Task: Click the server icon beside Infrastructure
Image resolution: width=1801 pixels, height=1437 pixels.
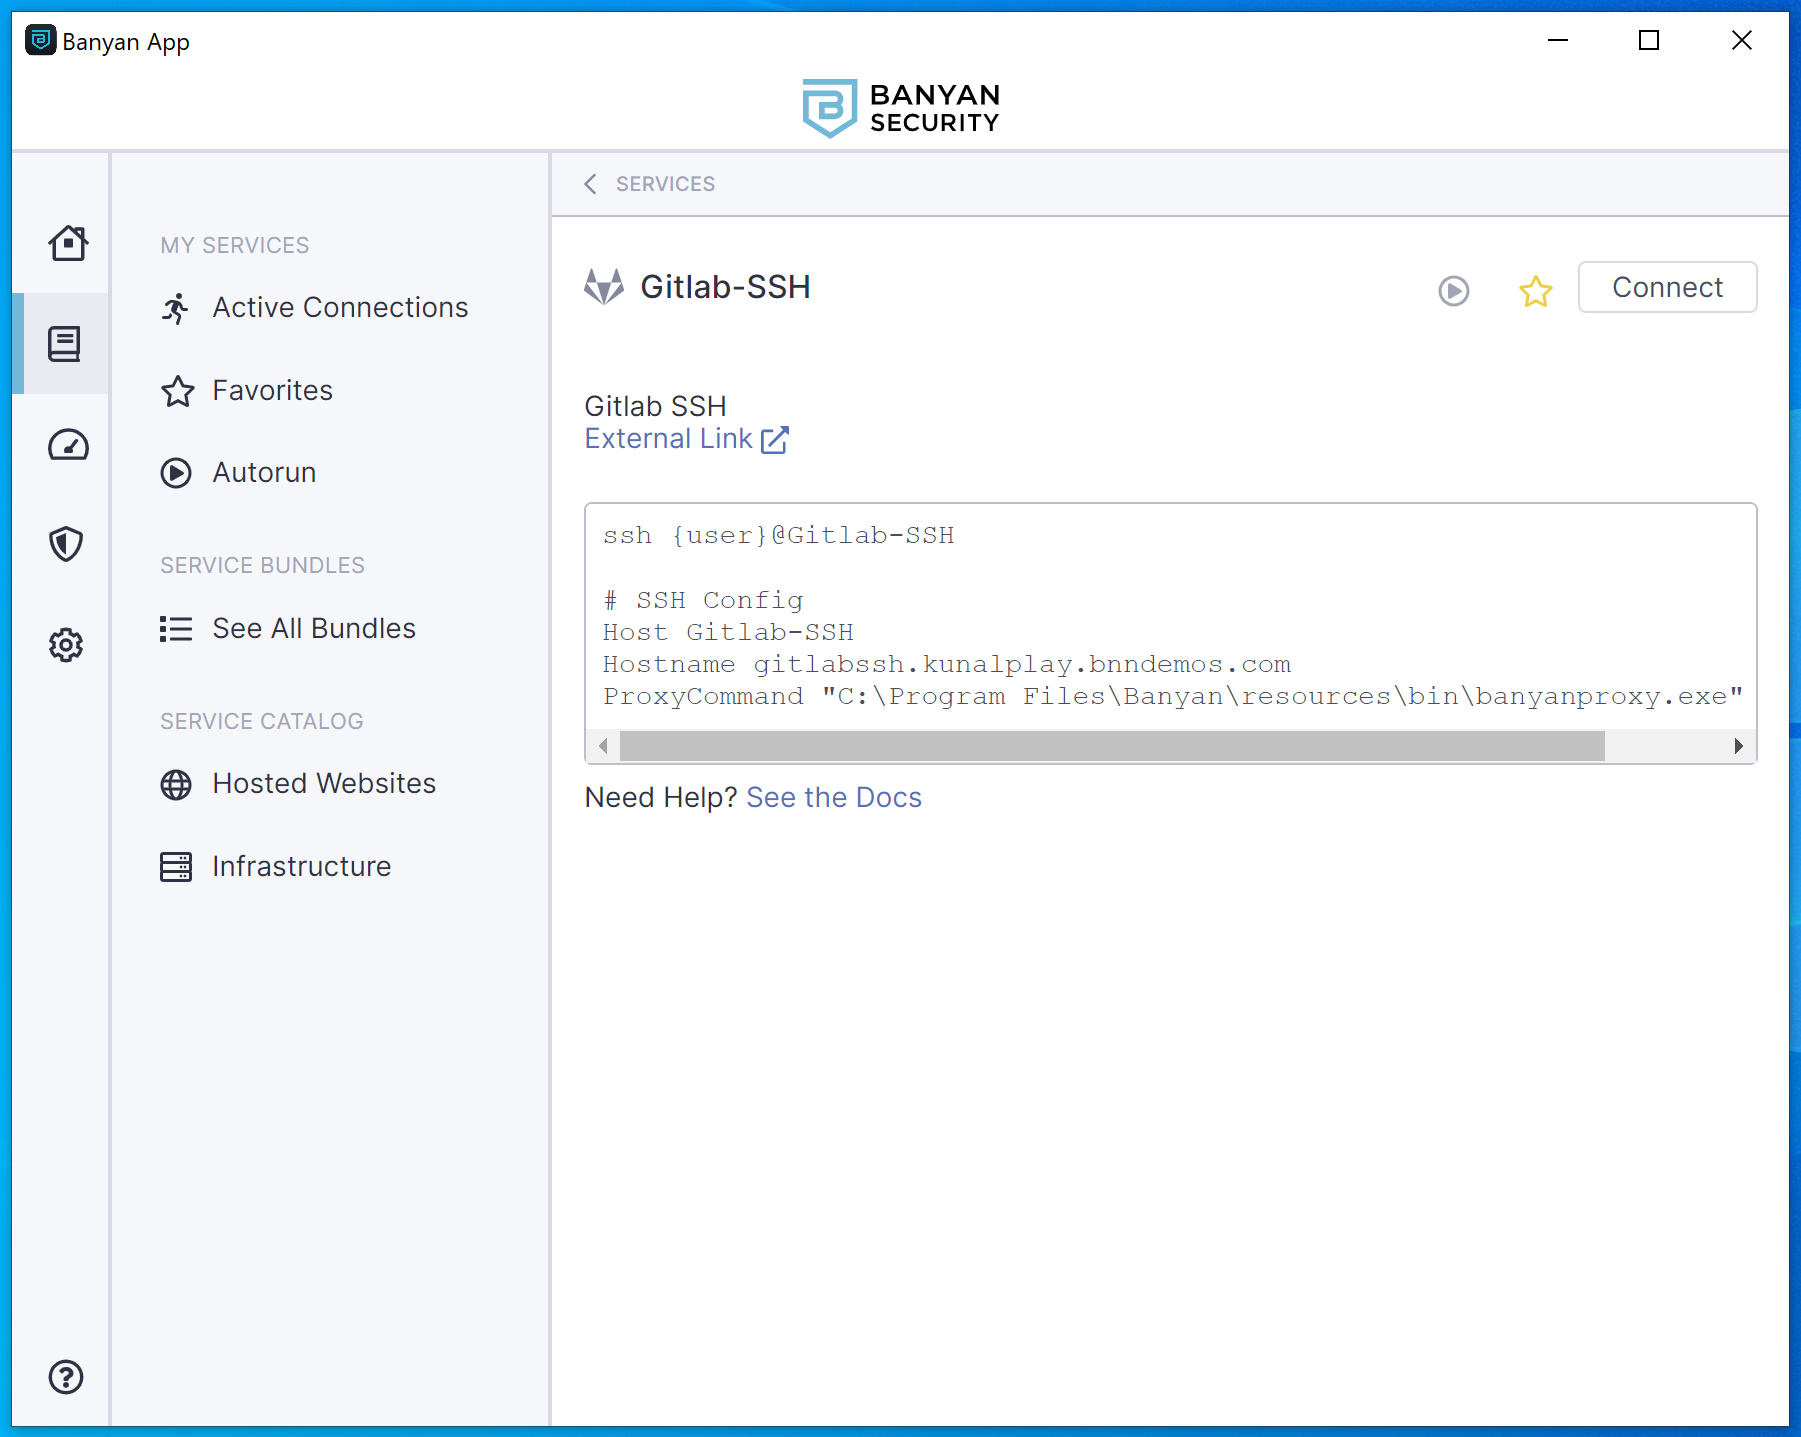Action: coord(176,867)
